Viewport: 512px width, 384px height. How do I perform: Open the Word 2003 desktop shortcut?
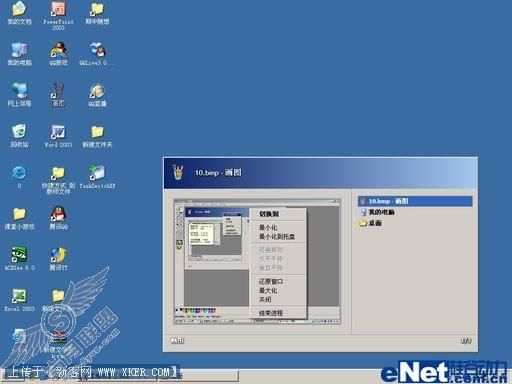(x=58, y=136)
